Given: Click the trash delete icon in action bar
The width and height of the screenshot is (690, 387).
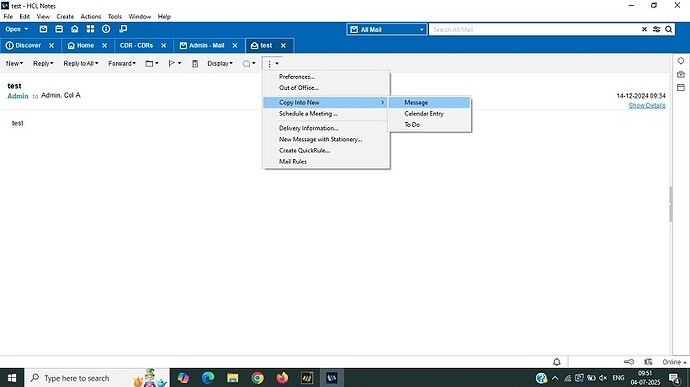Looking at the screenshot, I should tap(195, 64).
